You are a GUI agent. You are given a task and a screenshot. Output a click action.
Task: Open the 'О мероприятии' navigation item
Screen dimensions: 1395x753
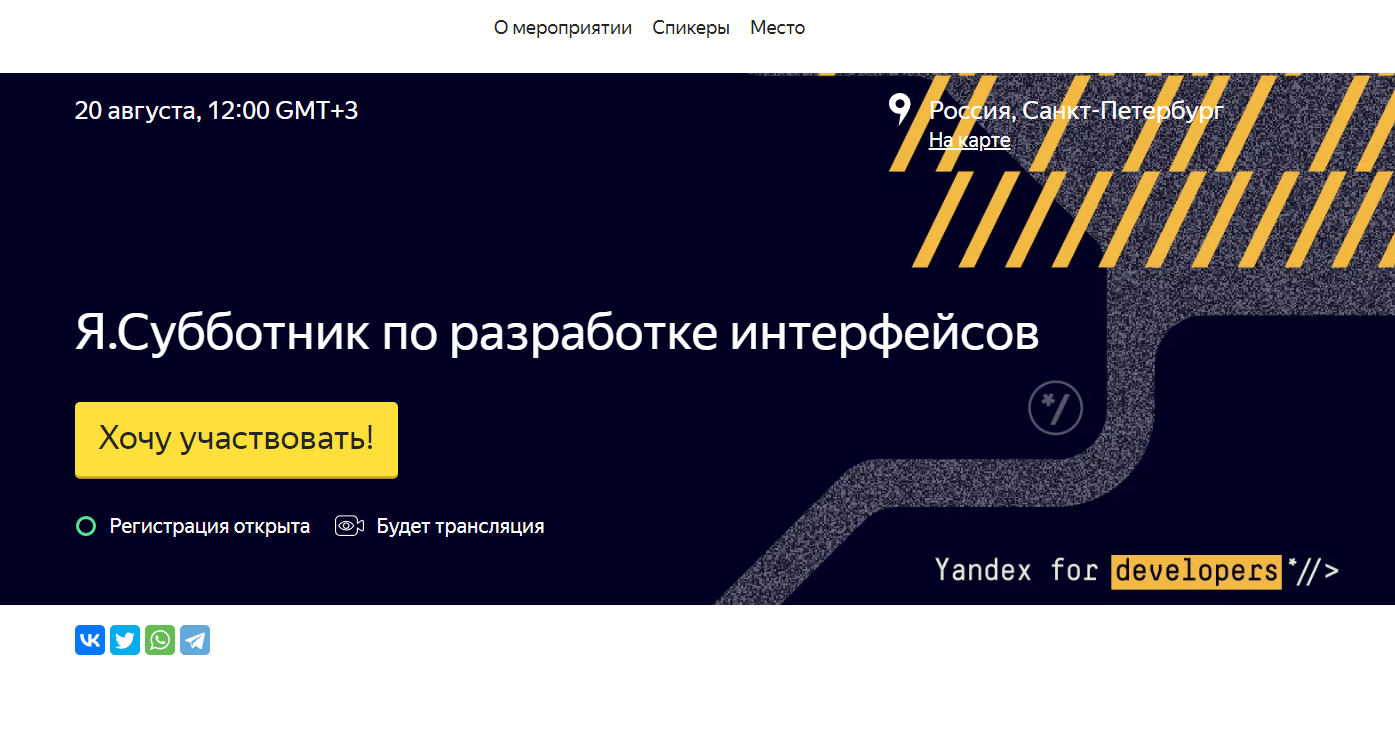(x=563, y=28)
